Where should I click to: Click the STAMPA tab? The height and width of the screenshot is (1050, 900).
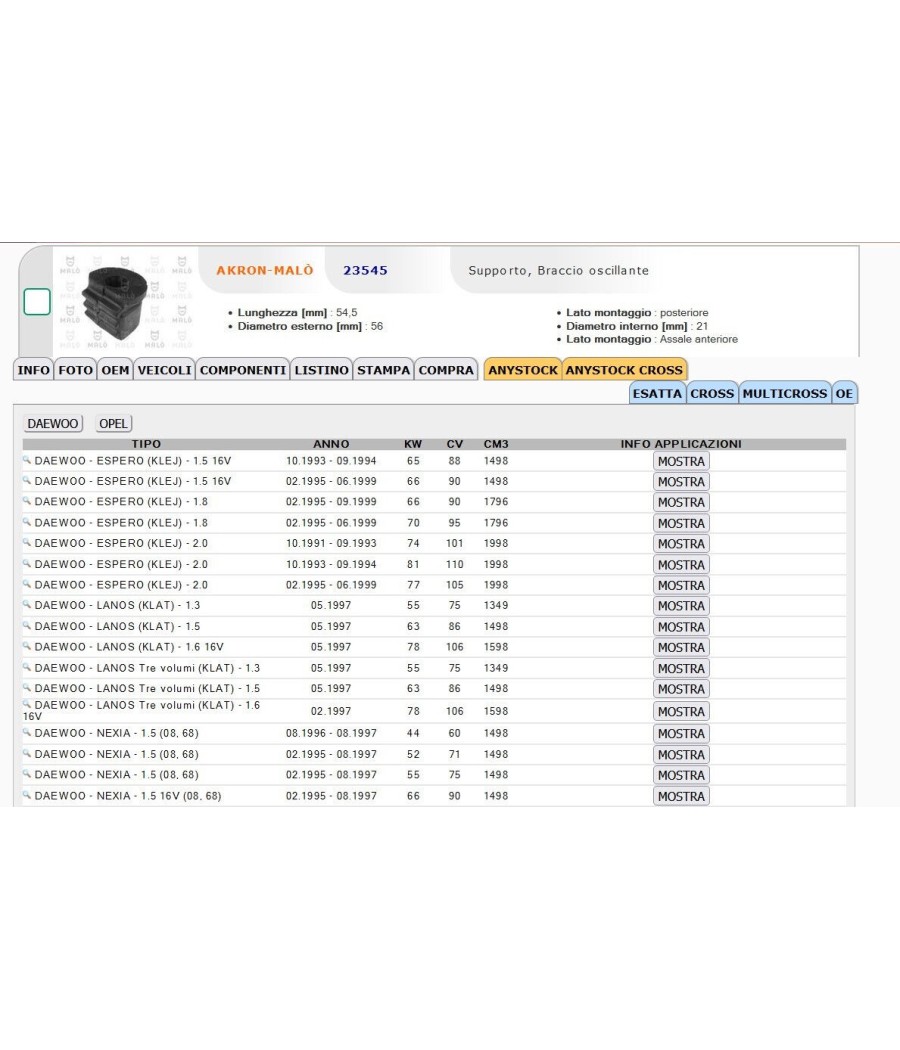tap(383, 370)
